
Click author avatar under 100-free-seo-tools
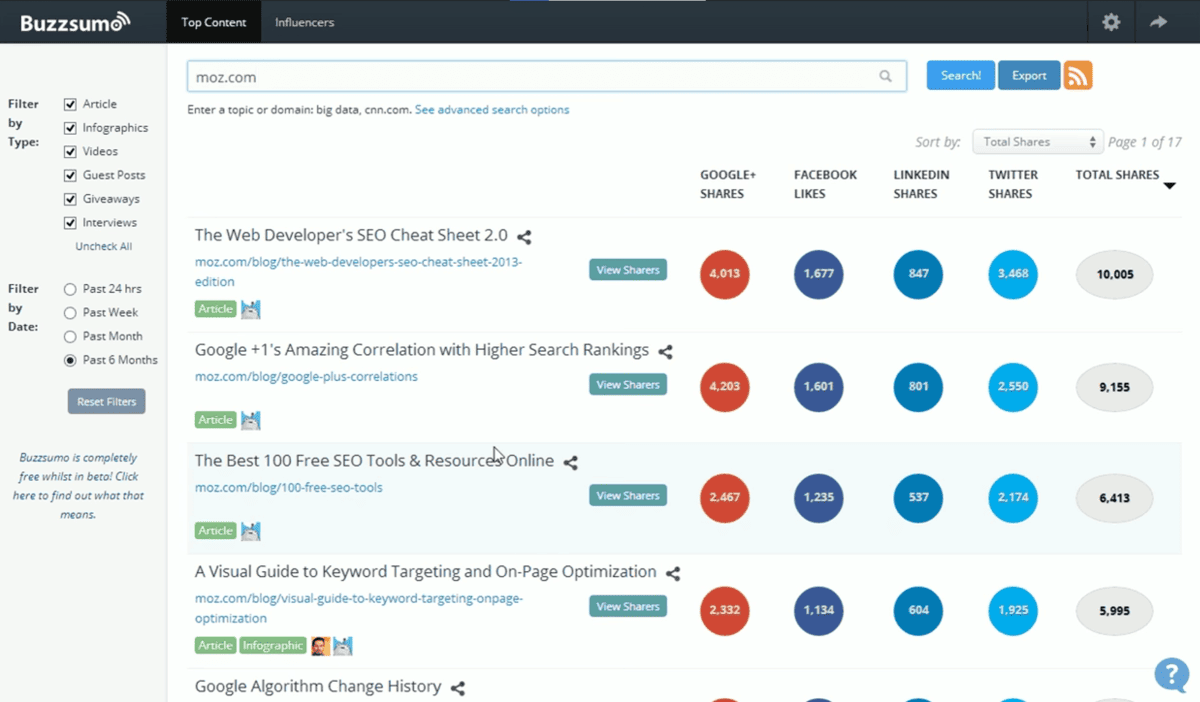point(251,531)
